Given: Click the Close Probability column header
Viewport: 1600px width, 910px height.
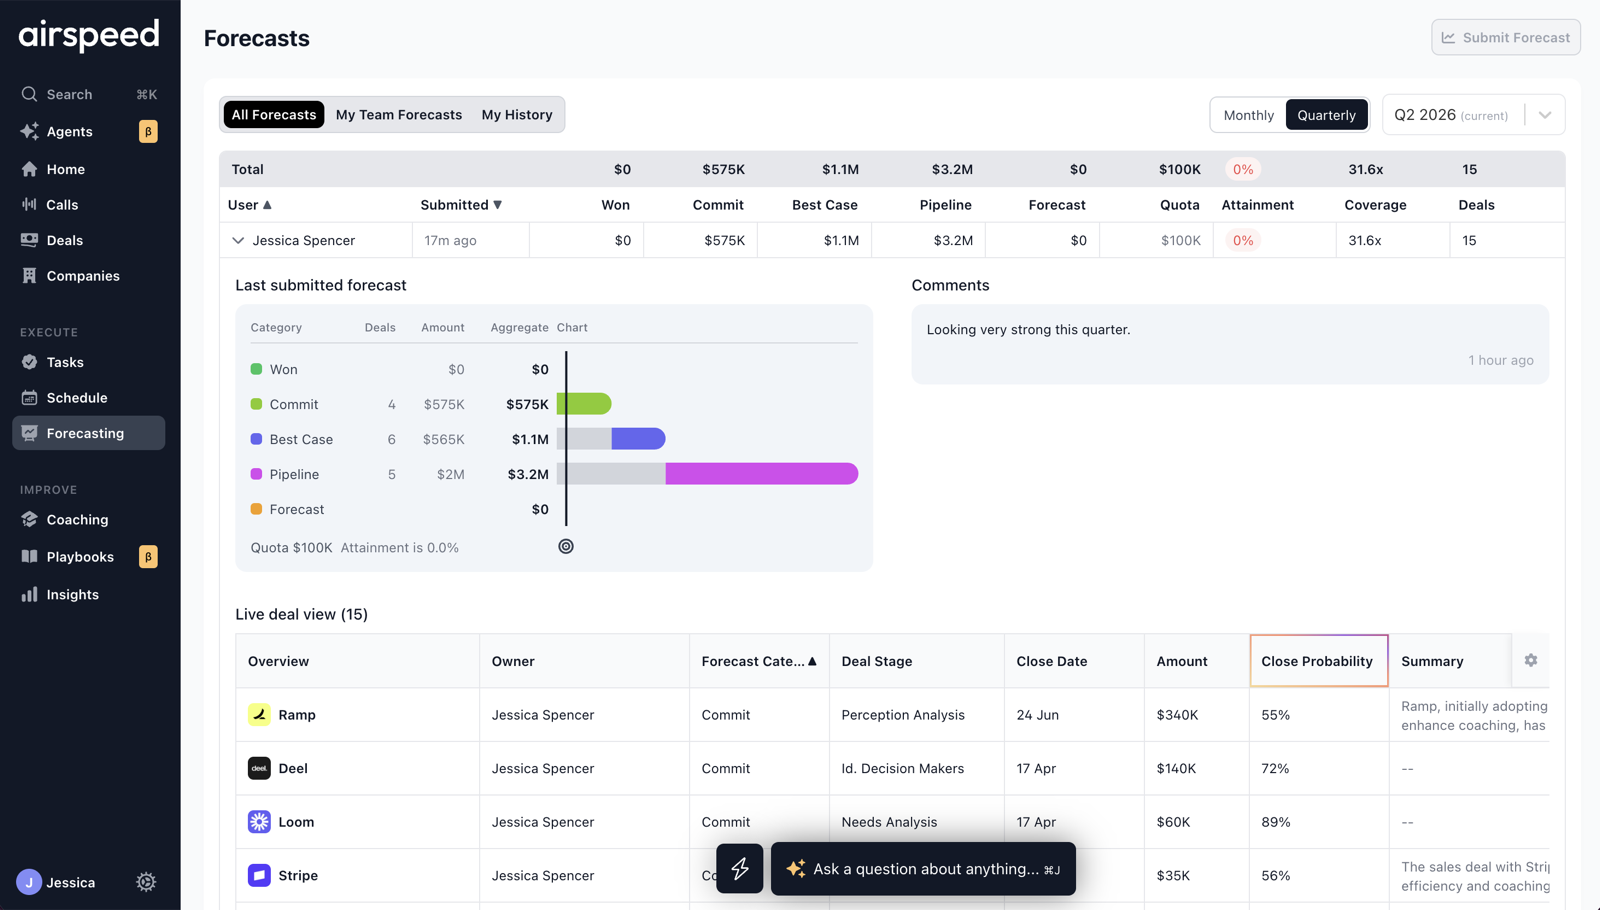Looking at the screenshot, I should [1318, 661].
